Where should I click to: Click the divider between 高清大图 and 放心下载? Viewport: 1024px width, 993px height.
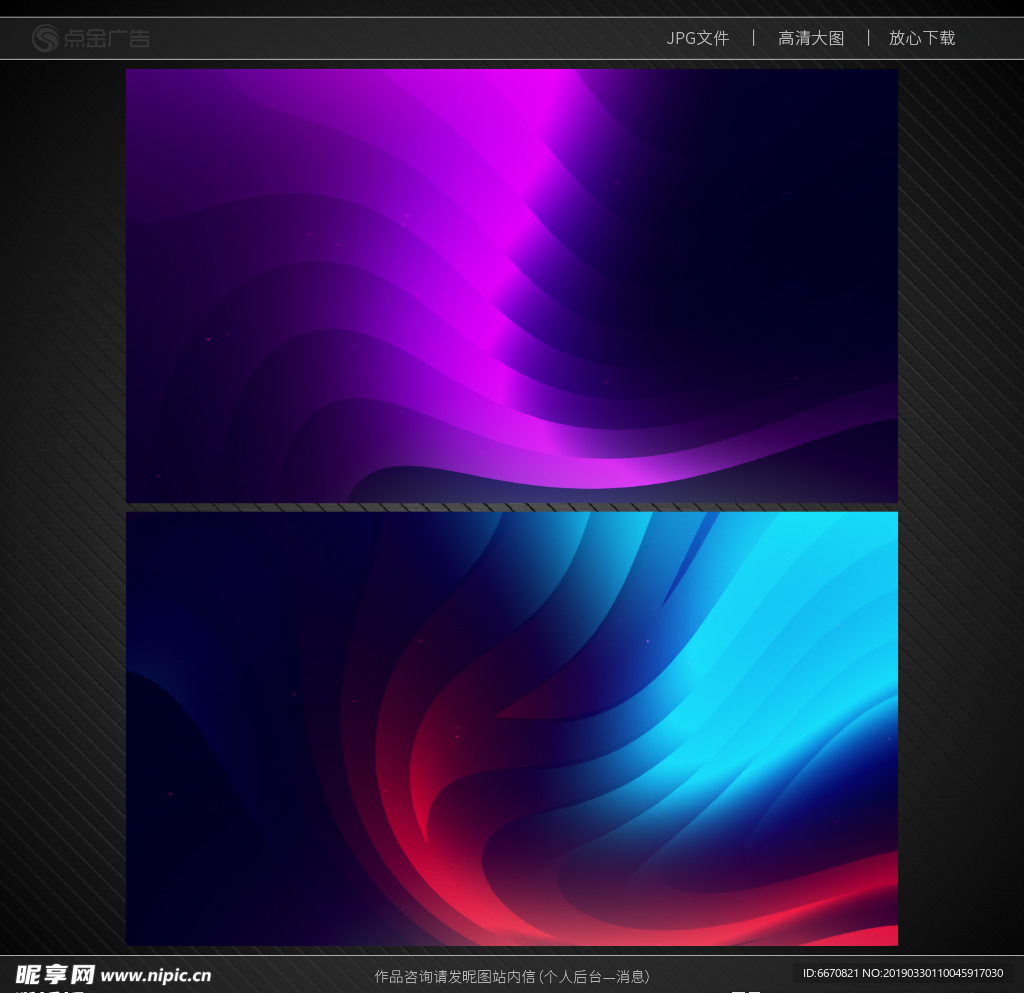coord(868,38)
